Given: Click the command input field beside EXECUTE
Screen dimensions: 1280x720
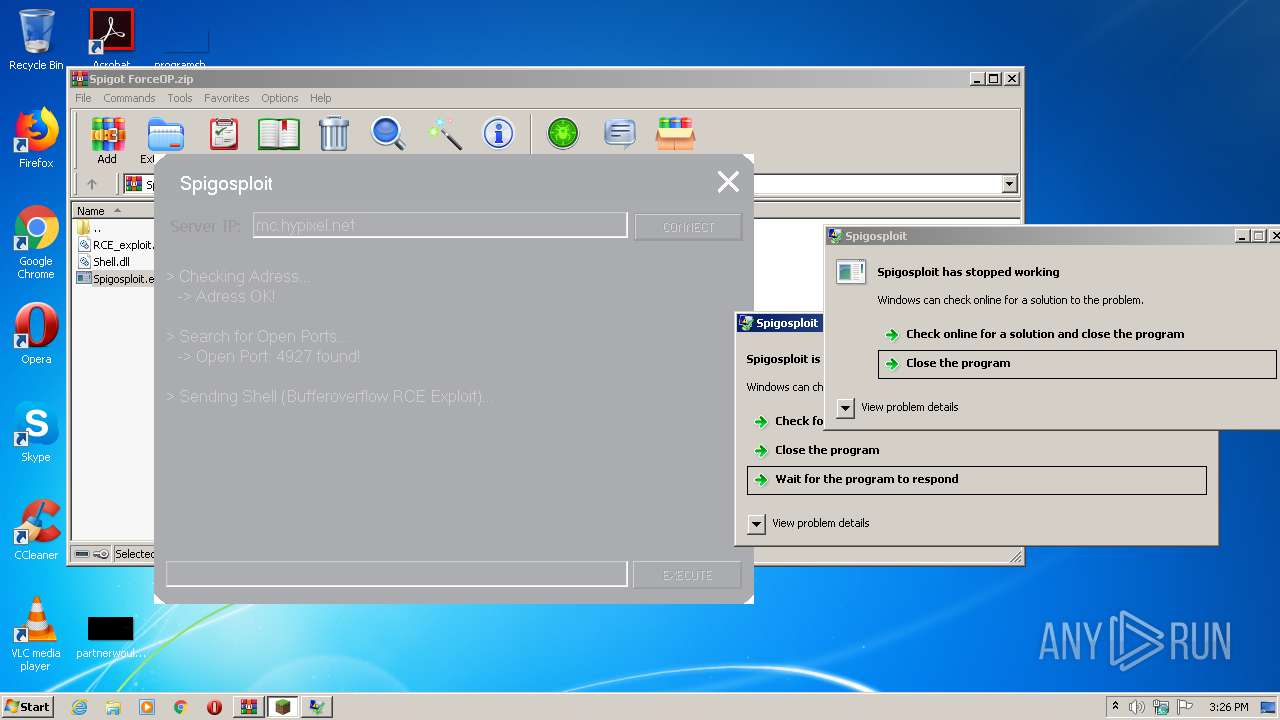Looking at the screenshot, I should pos(396,574).
